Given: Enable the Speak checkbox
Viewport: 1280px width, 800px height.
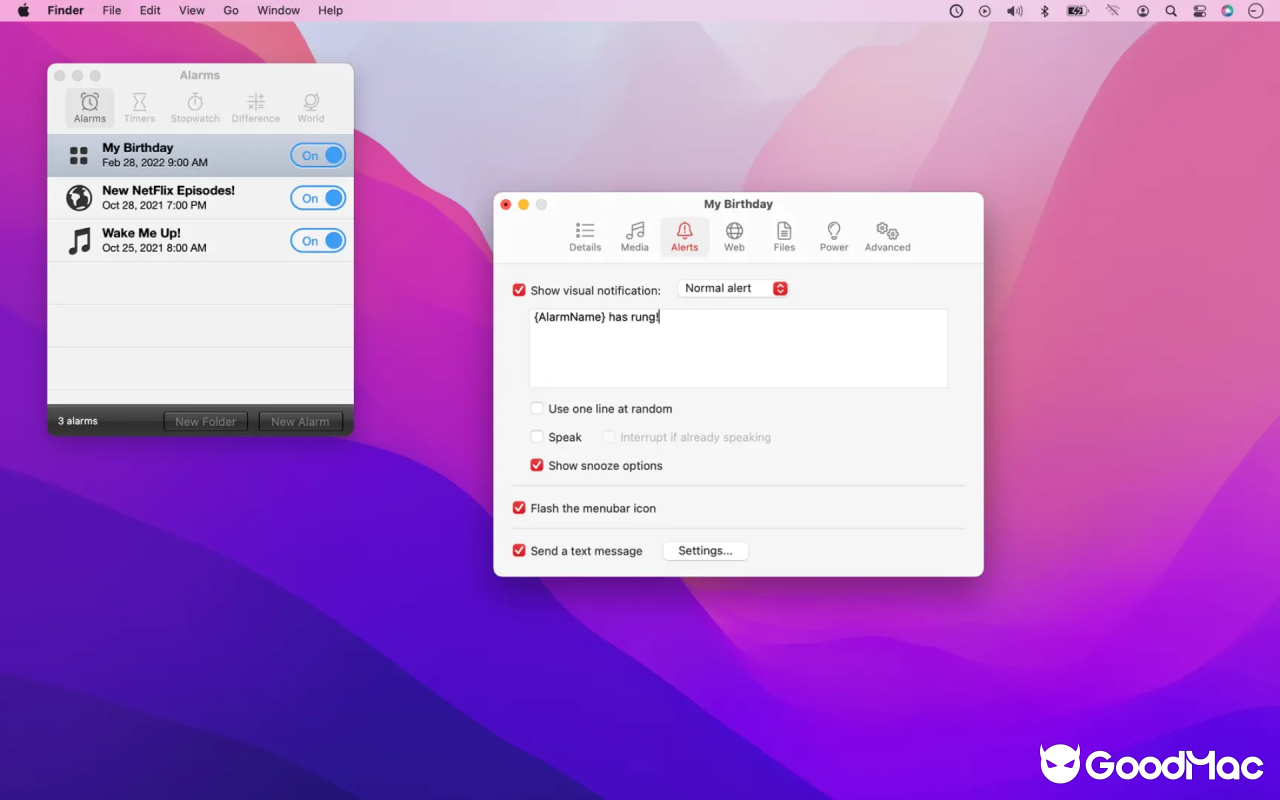Looking at the screenshot, I should pos(537,437).
